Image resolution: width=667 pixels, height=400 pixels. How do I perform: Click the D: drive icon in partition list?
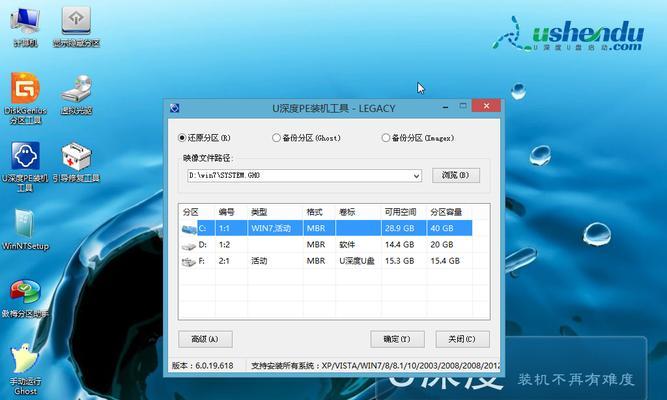coord(188,245)
